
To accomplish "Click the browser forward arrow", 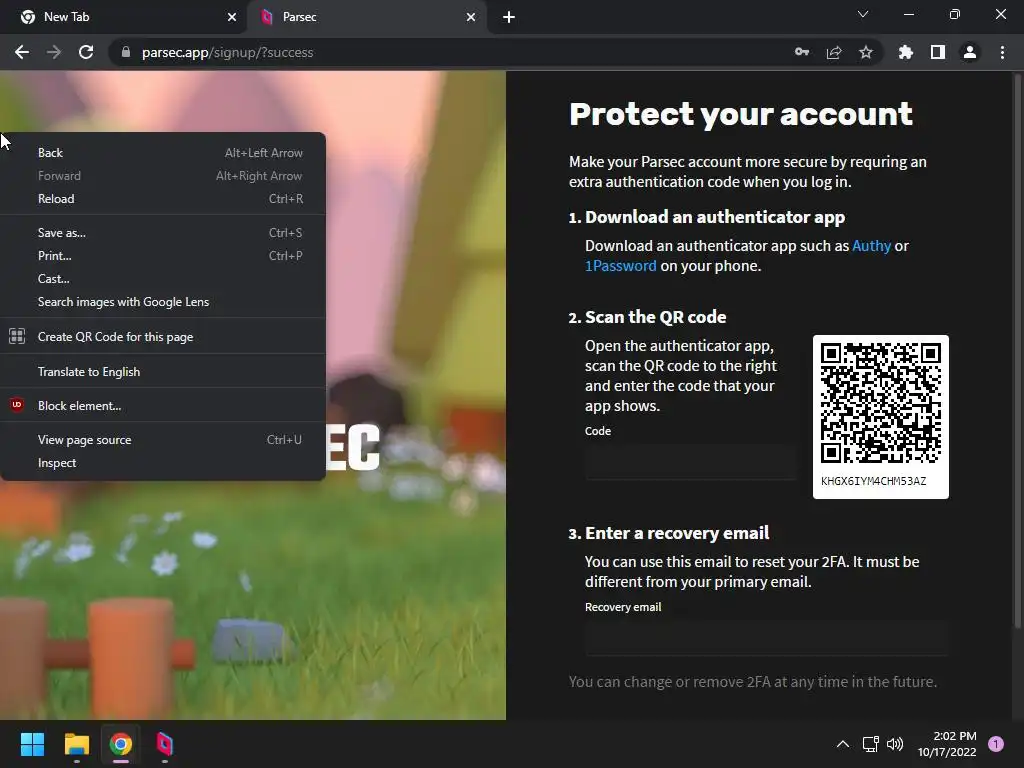I will click(54, 52).
